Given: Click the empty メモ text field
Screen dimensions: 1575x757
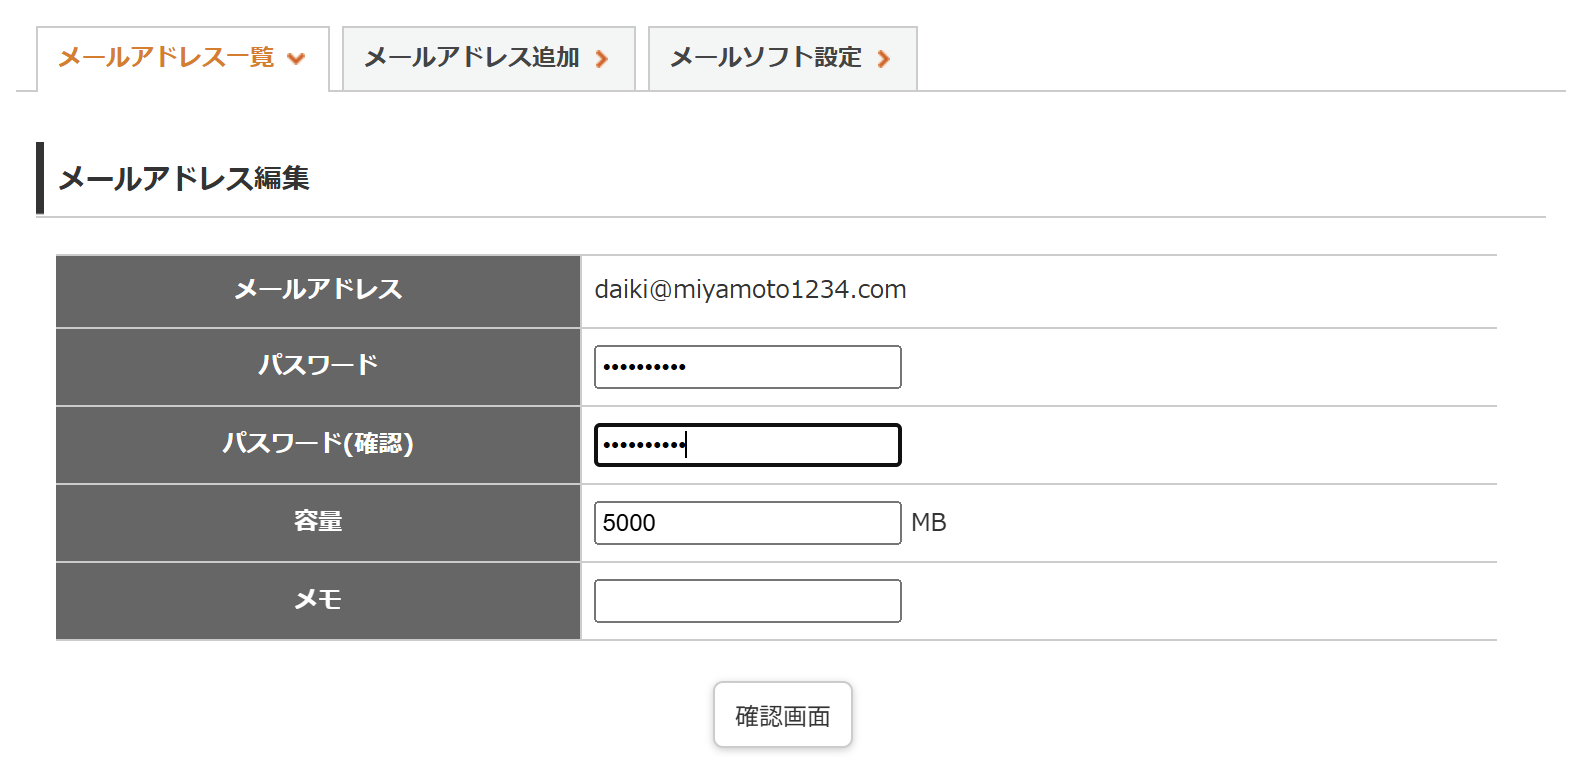Looking at the screenshot, I should (x=747, y=601).
